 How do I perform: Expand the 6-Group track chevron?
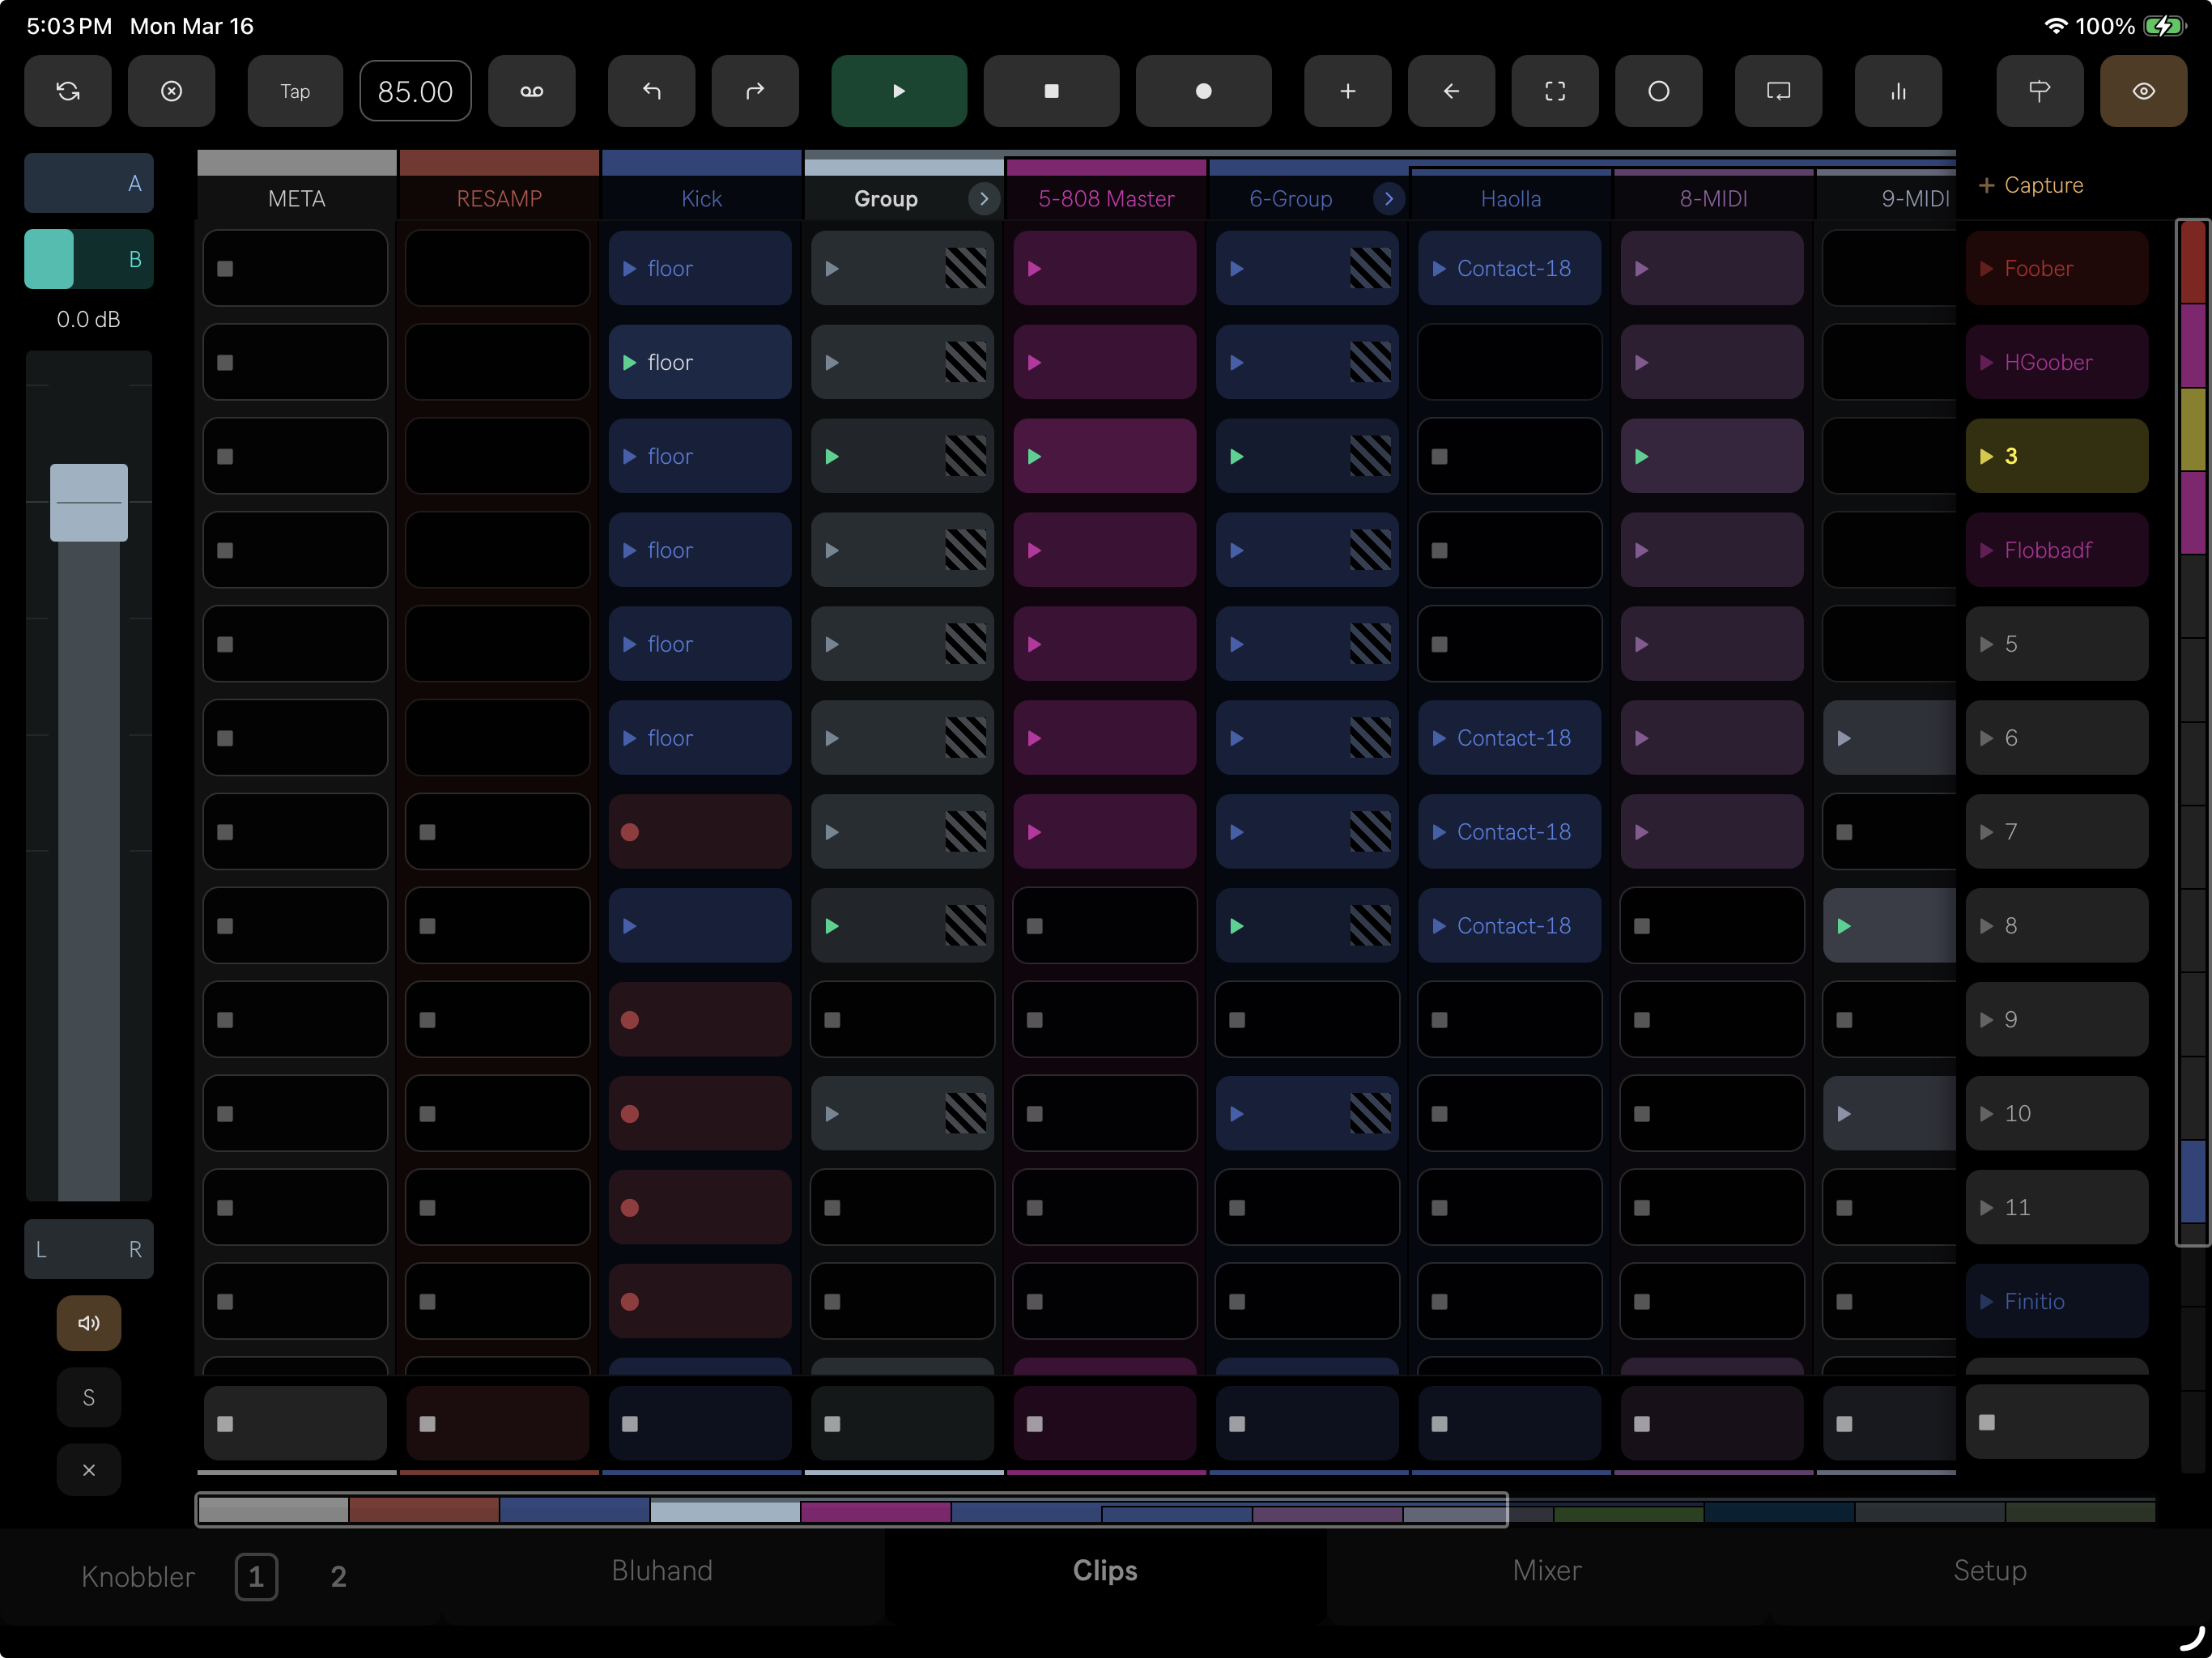point(1388,199)
